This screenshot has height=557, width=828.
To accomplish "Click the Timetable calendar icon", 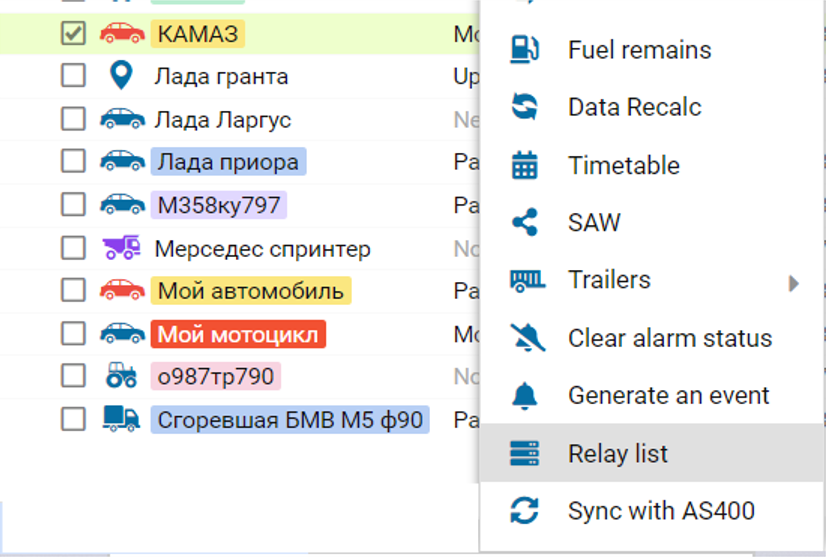I will (525, 165).
